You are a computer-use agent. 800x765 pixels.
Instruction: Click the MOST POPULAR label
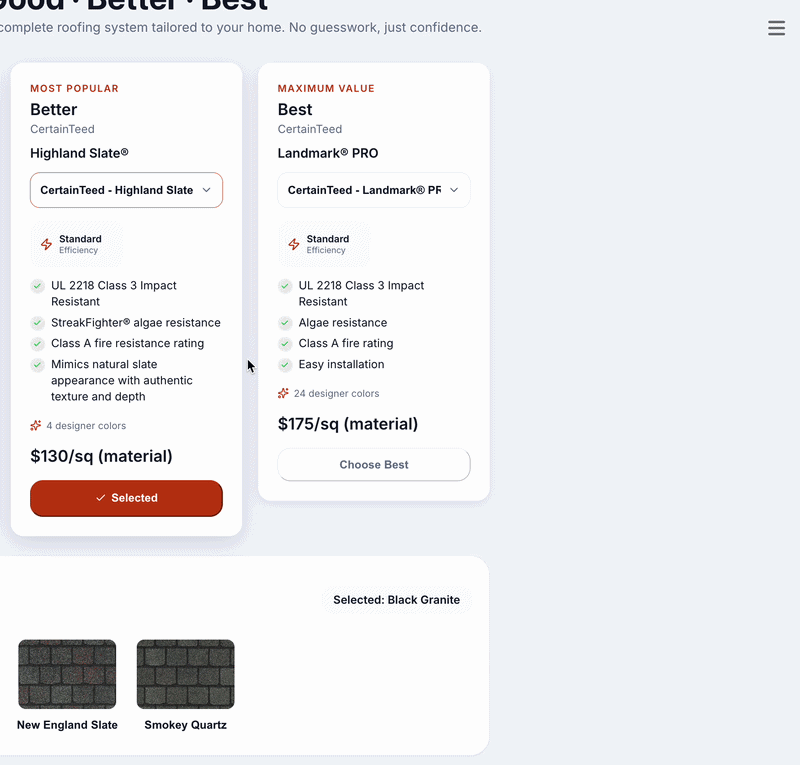[x=74, y=88]
